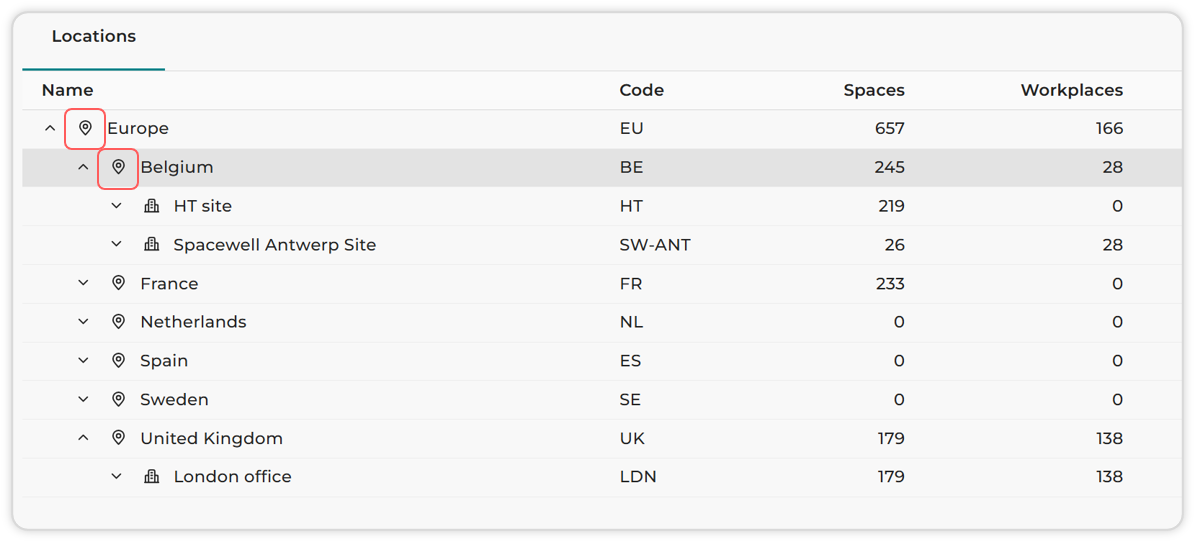Expand the France node chevron
Viewport: 1195px width, 542px height.
(84, 284)
